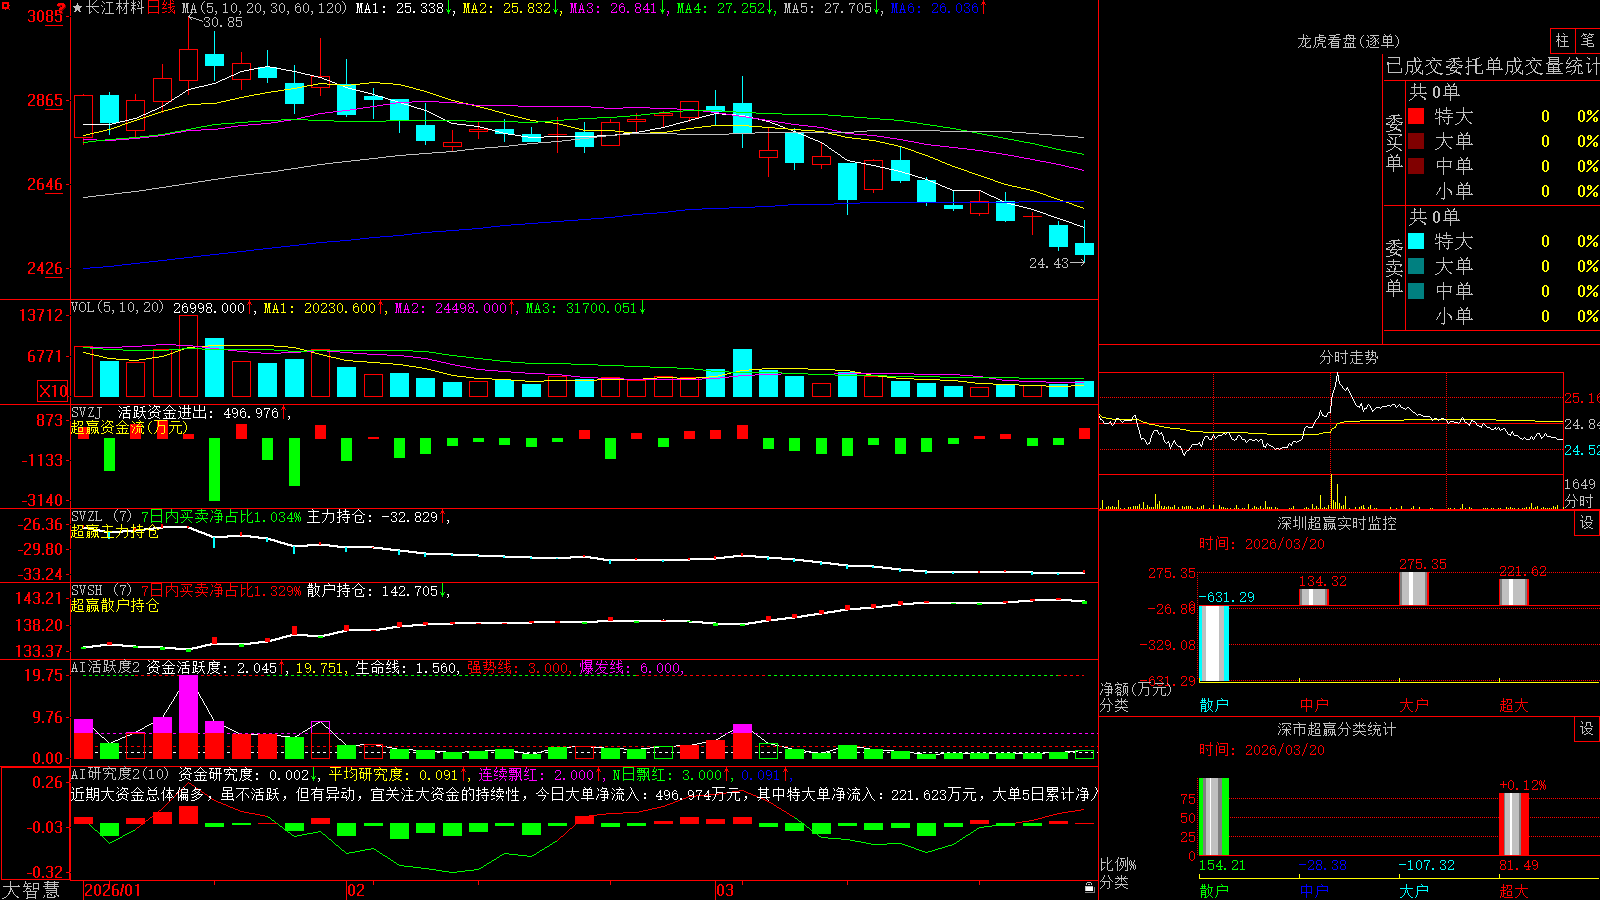Select the 大户 bar valued 275.35
Image resolution: width=1600 pixels, height=900 pixels.
tap(1414, 588)
